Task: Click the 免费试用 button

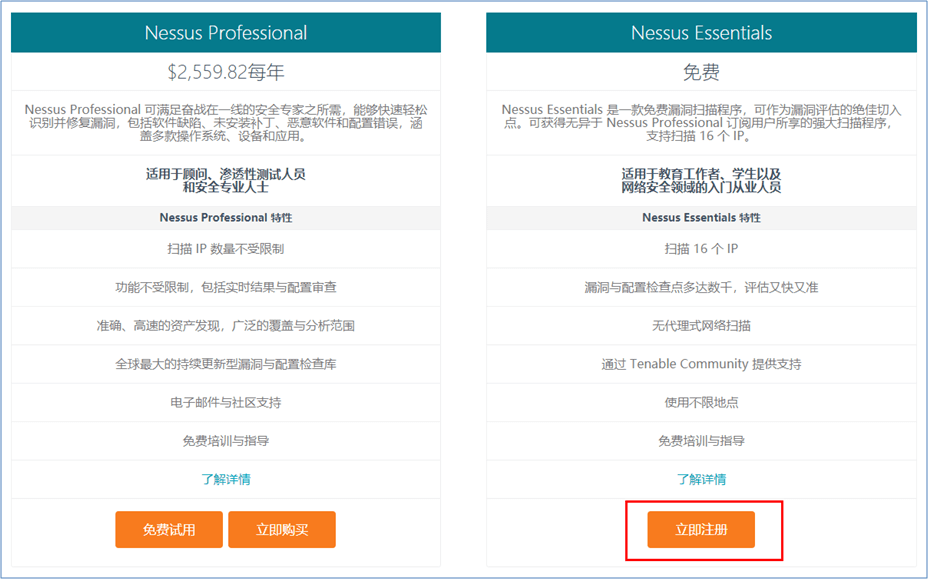Action: pos(169,529)
